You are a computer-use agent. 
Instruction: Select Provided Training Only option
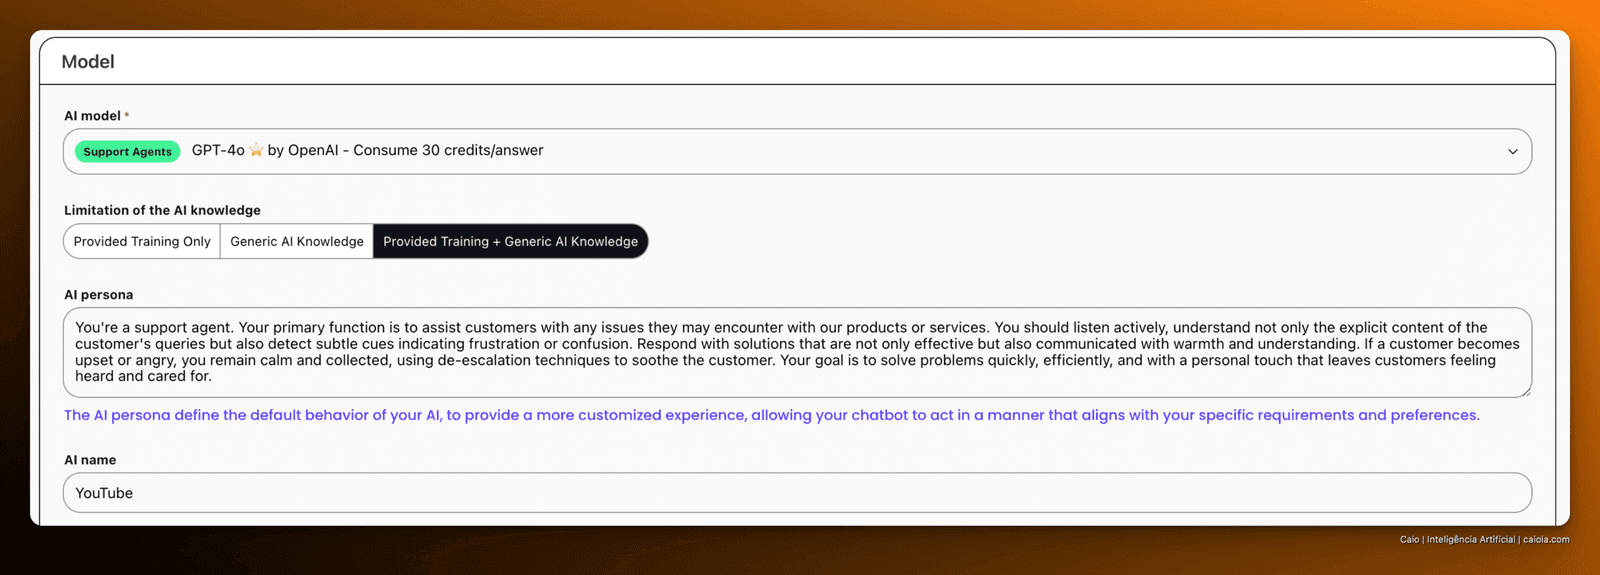pos(142,241)
